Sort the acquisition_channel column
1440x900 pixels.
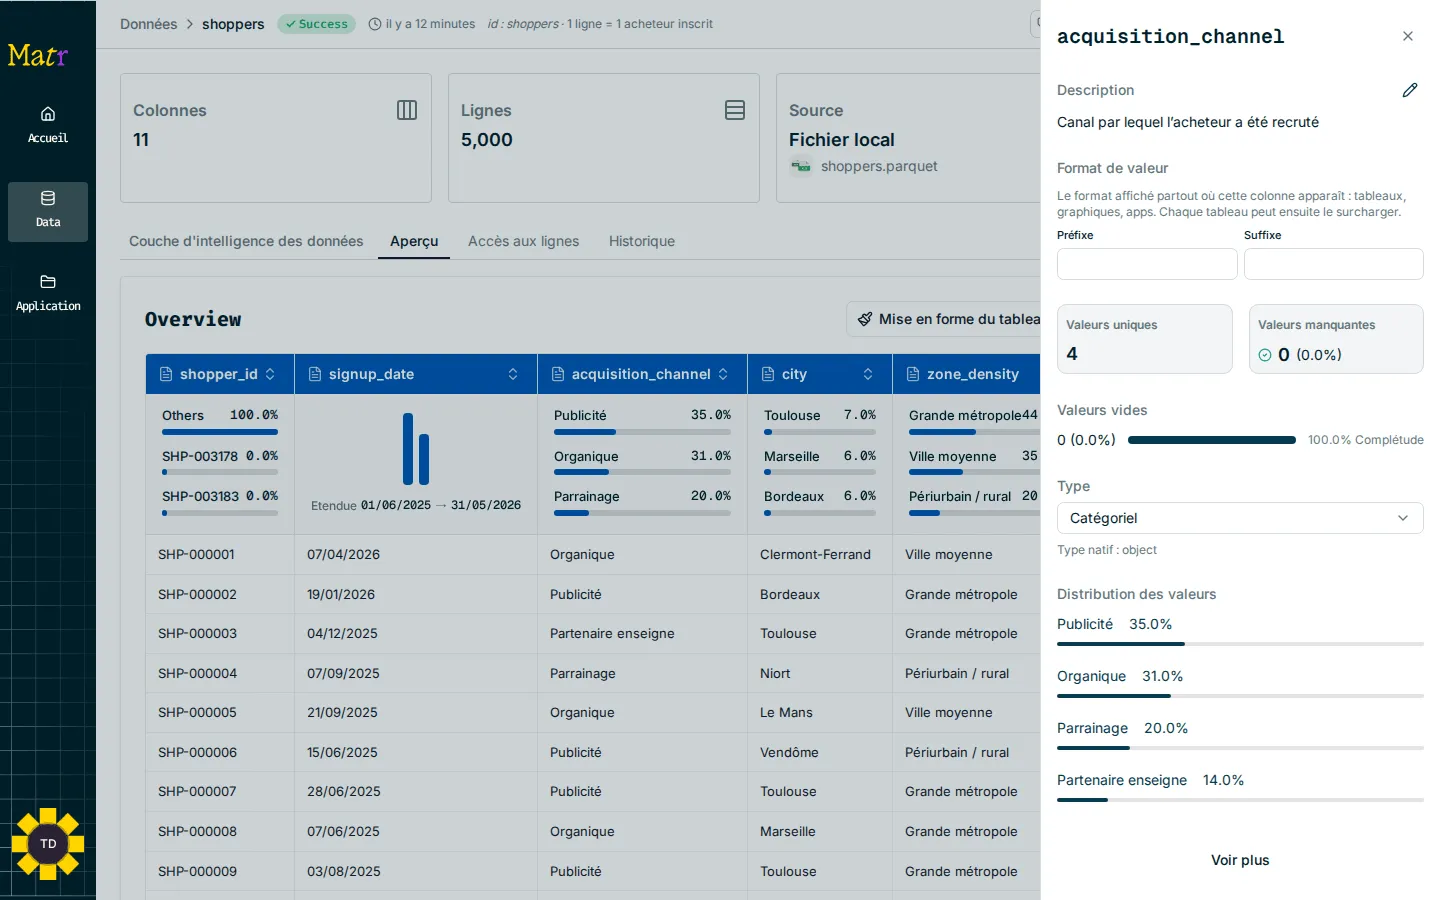click(x=723, y=374)
